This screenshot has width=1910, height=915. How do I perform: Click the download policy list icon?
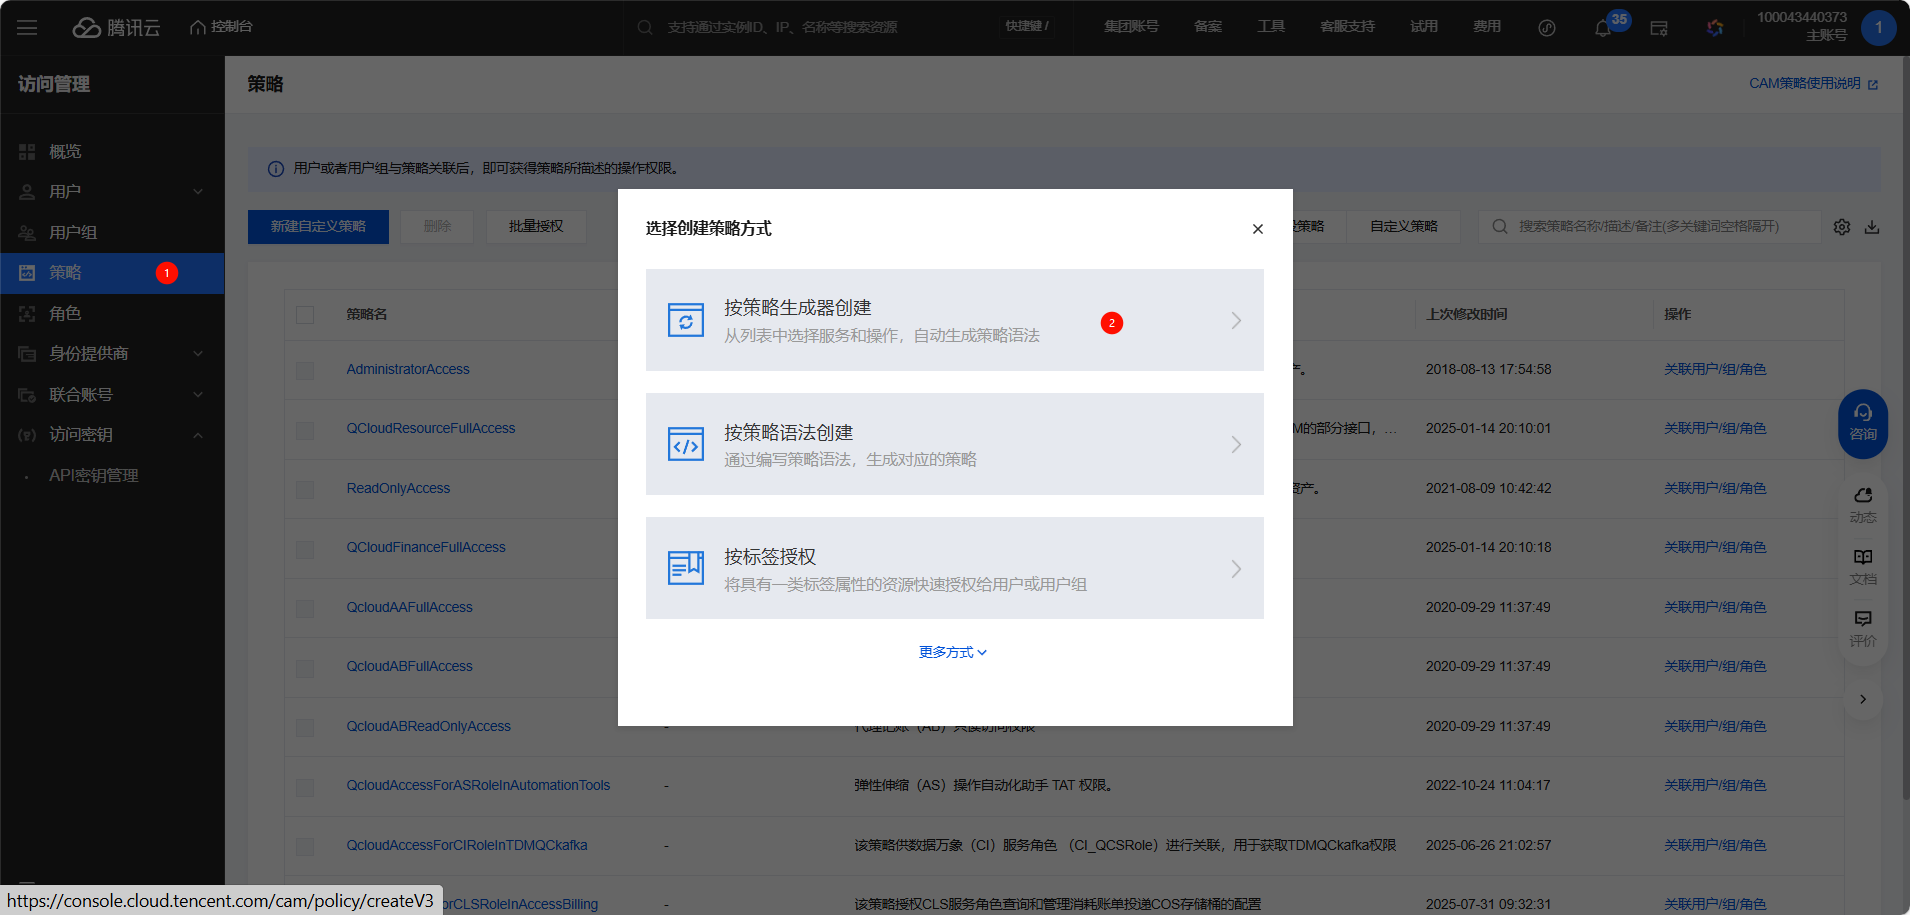(1872, 227)
